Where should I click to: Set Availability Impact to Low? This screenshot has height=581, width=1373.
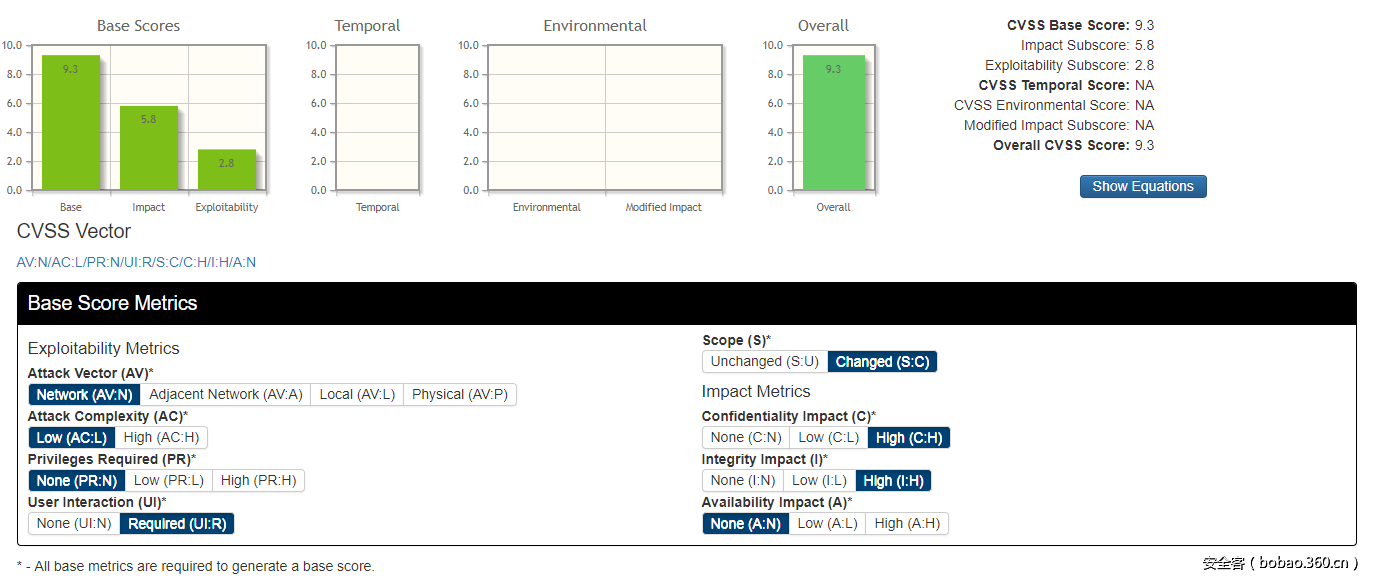coord(827,523)
